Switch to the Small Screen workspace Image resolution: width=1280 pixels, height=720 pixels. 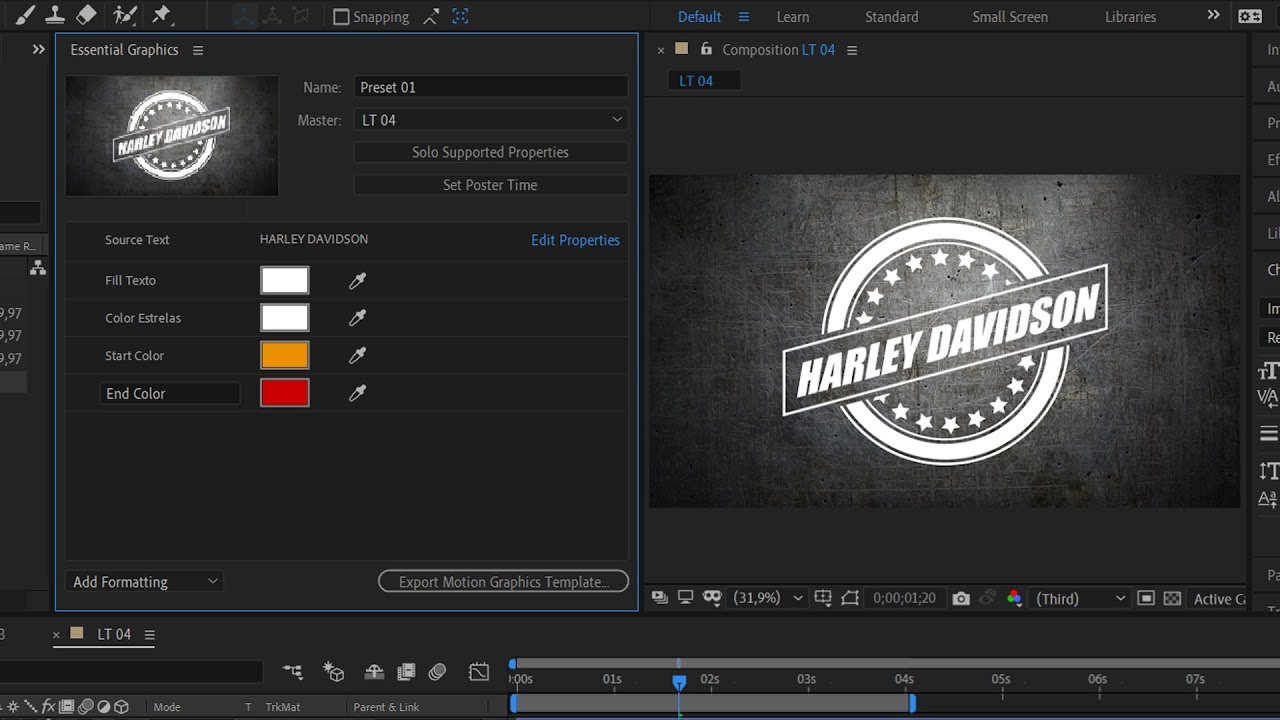click(1010, 17)
